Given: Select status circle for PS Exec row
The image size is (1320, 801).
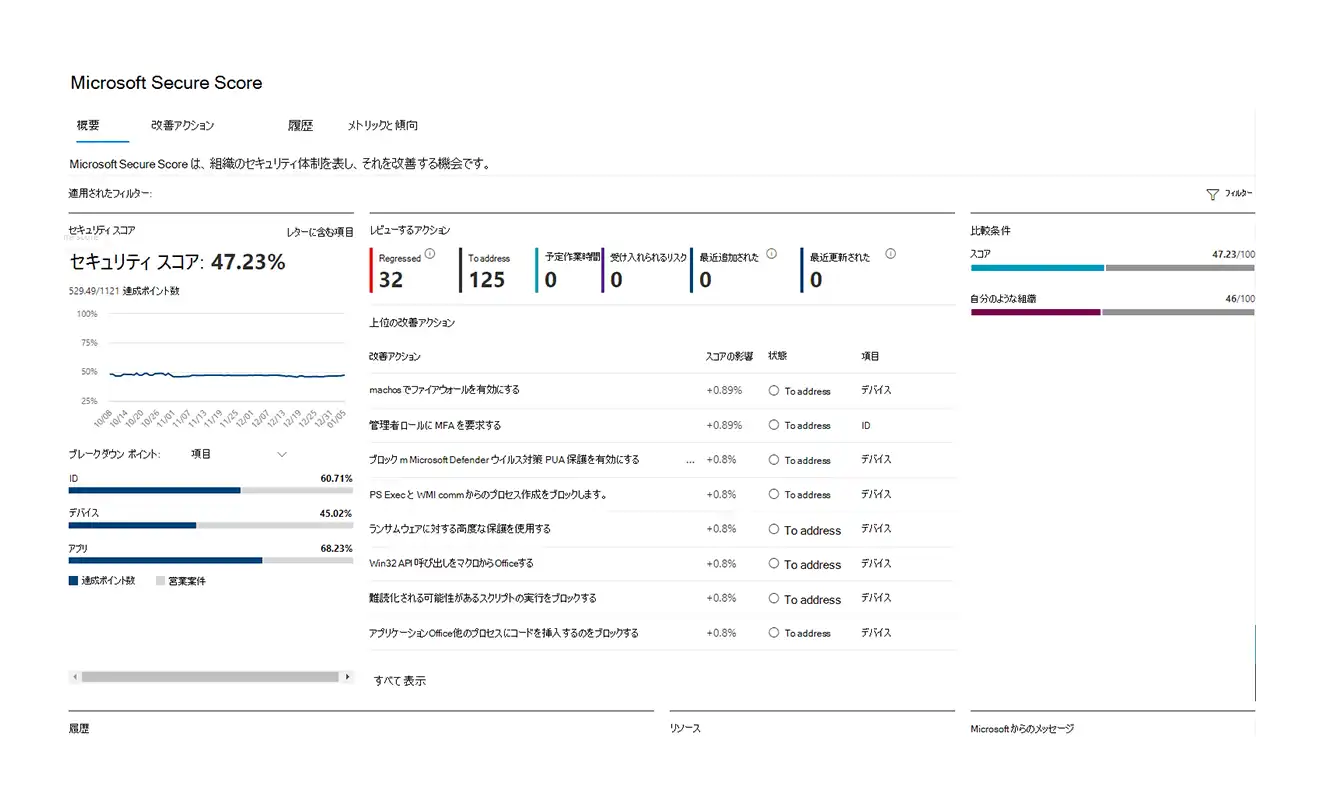Looking at the screenshot, I should [773, 494].
